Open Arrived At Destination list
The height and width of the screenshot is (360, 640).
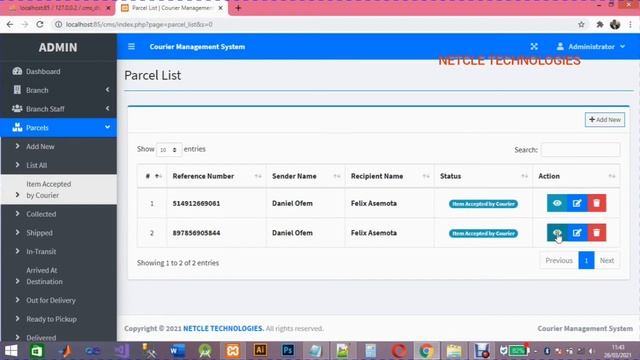pos(59,276)
